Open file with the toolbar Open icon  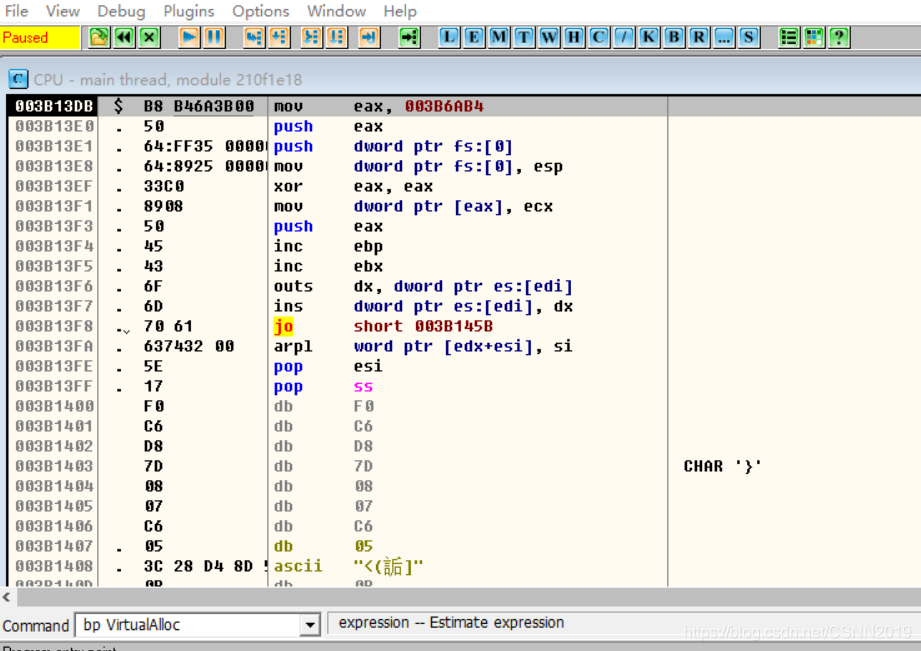99,38
